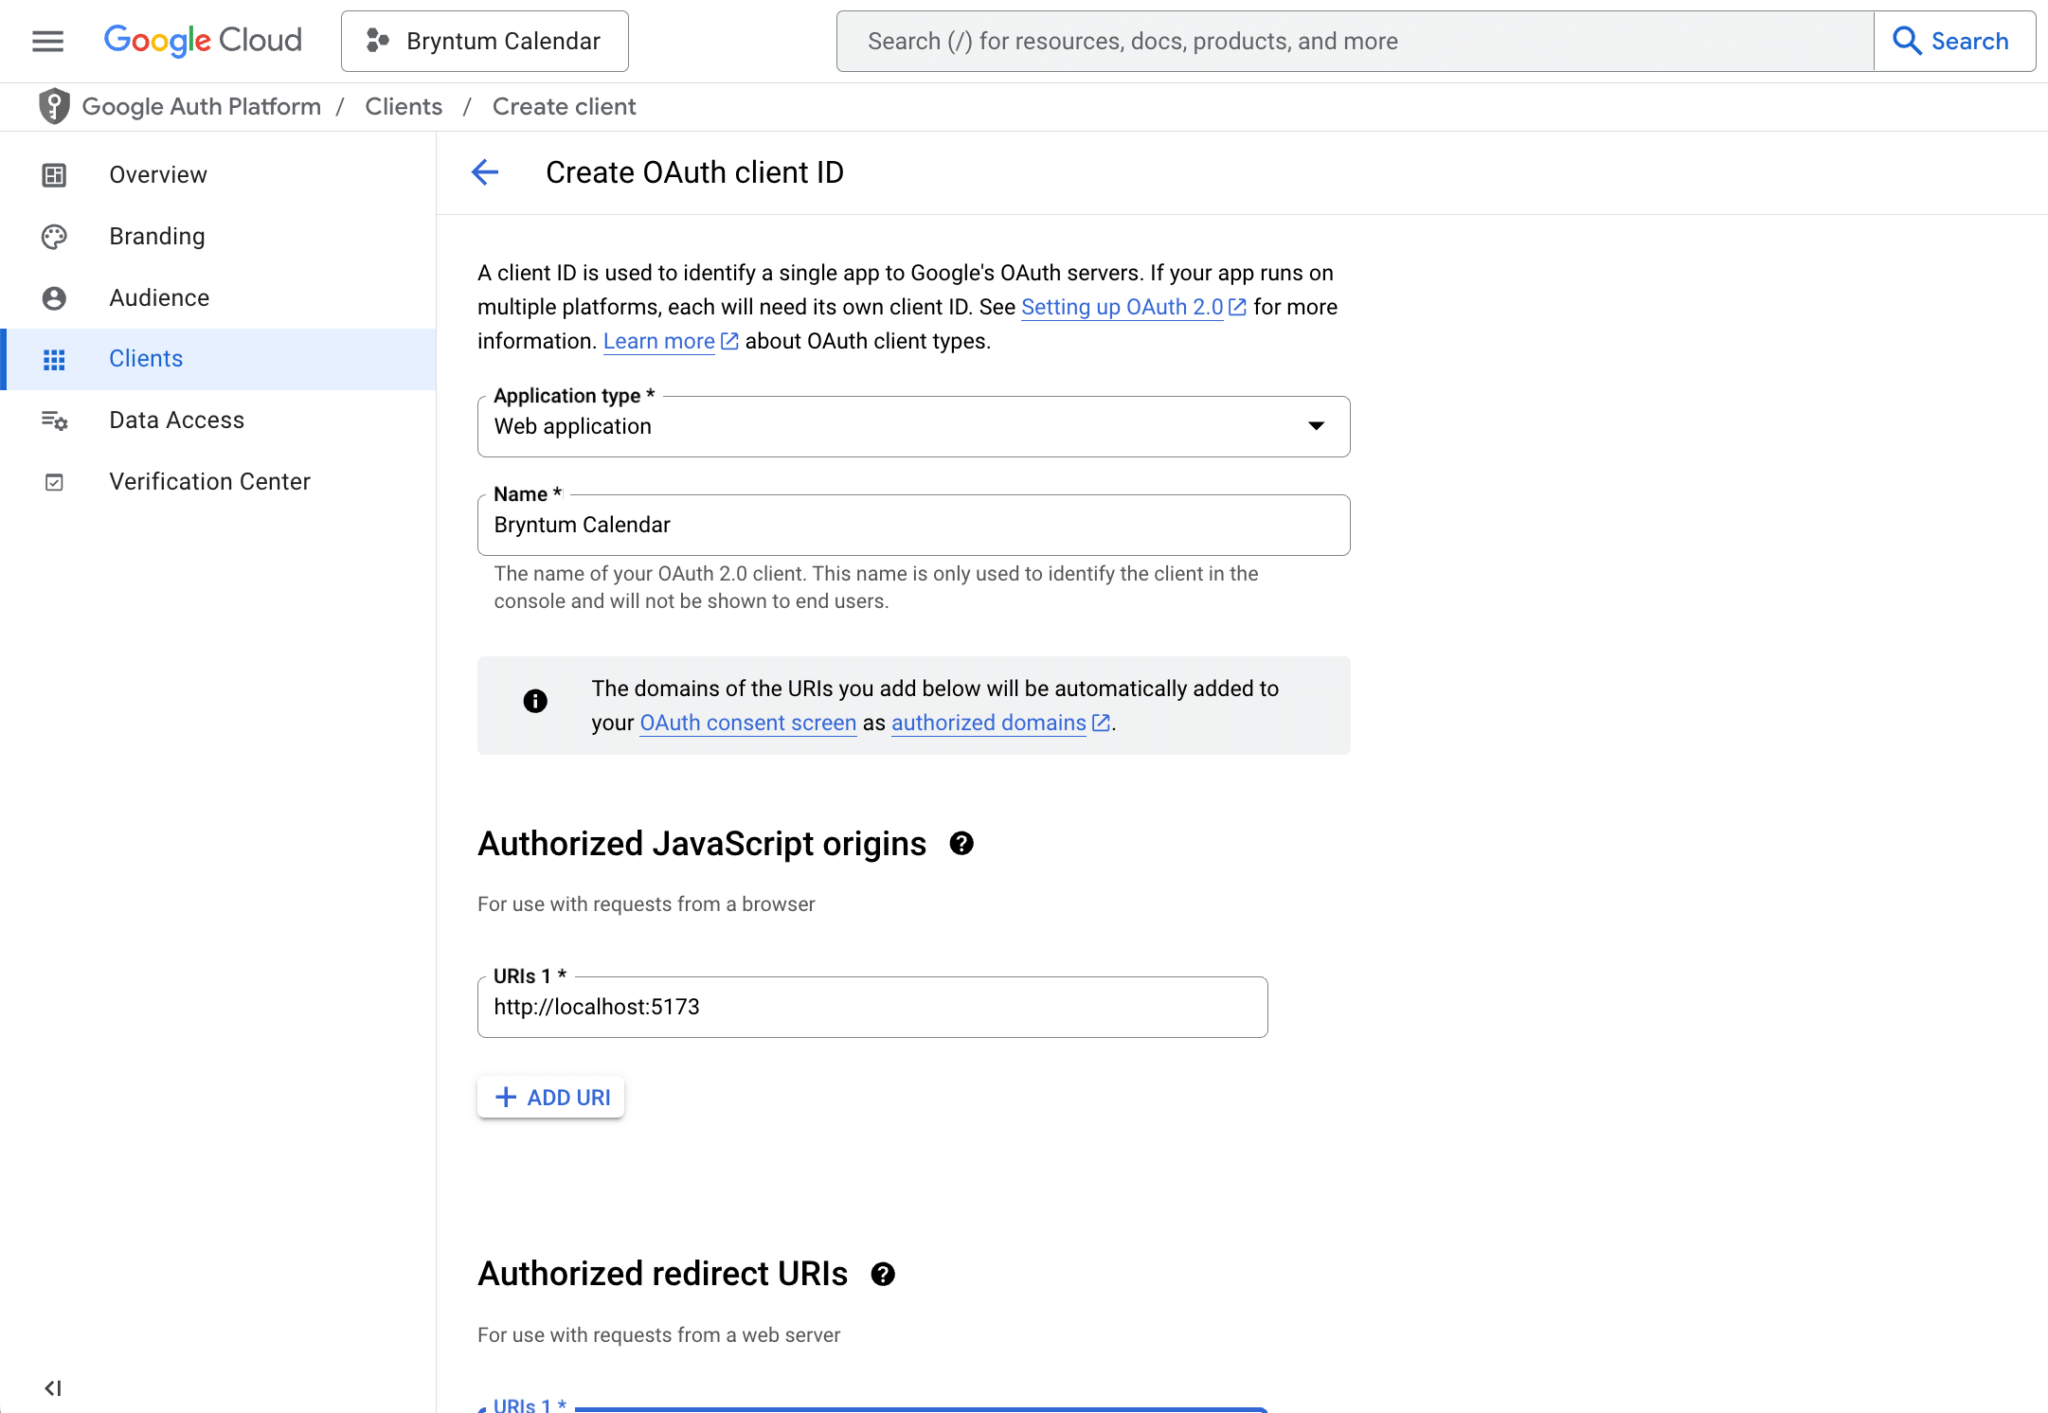Click the blue Search button
This screenshot has width=2048, height=1413.
pos(1954,41)
